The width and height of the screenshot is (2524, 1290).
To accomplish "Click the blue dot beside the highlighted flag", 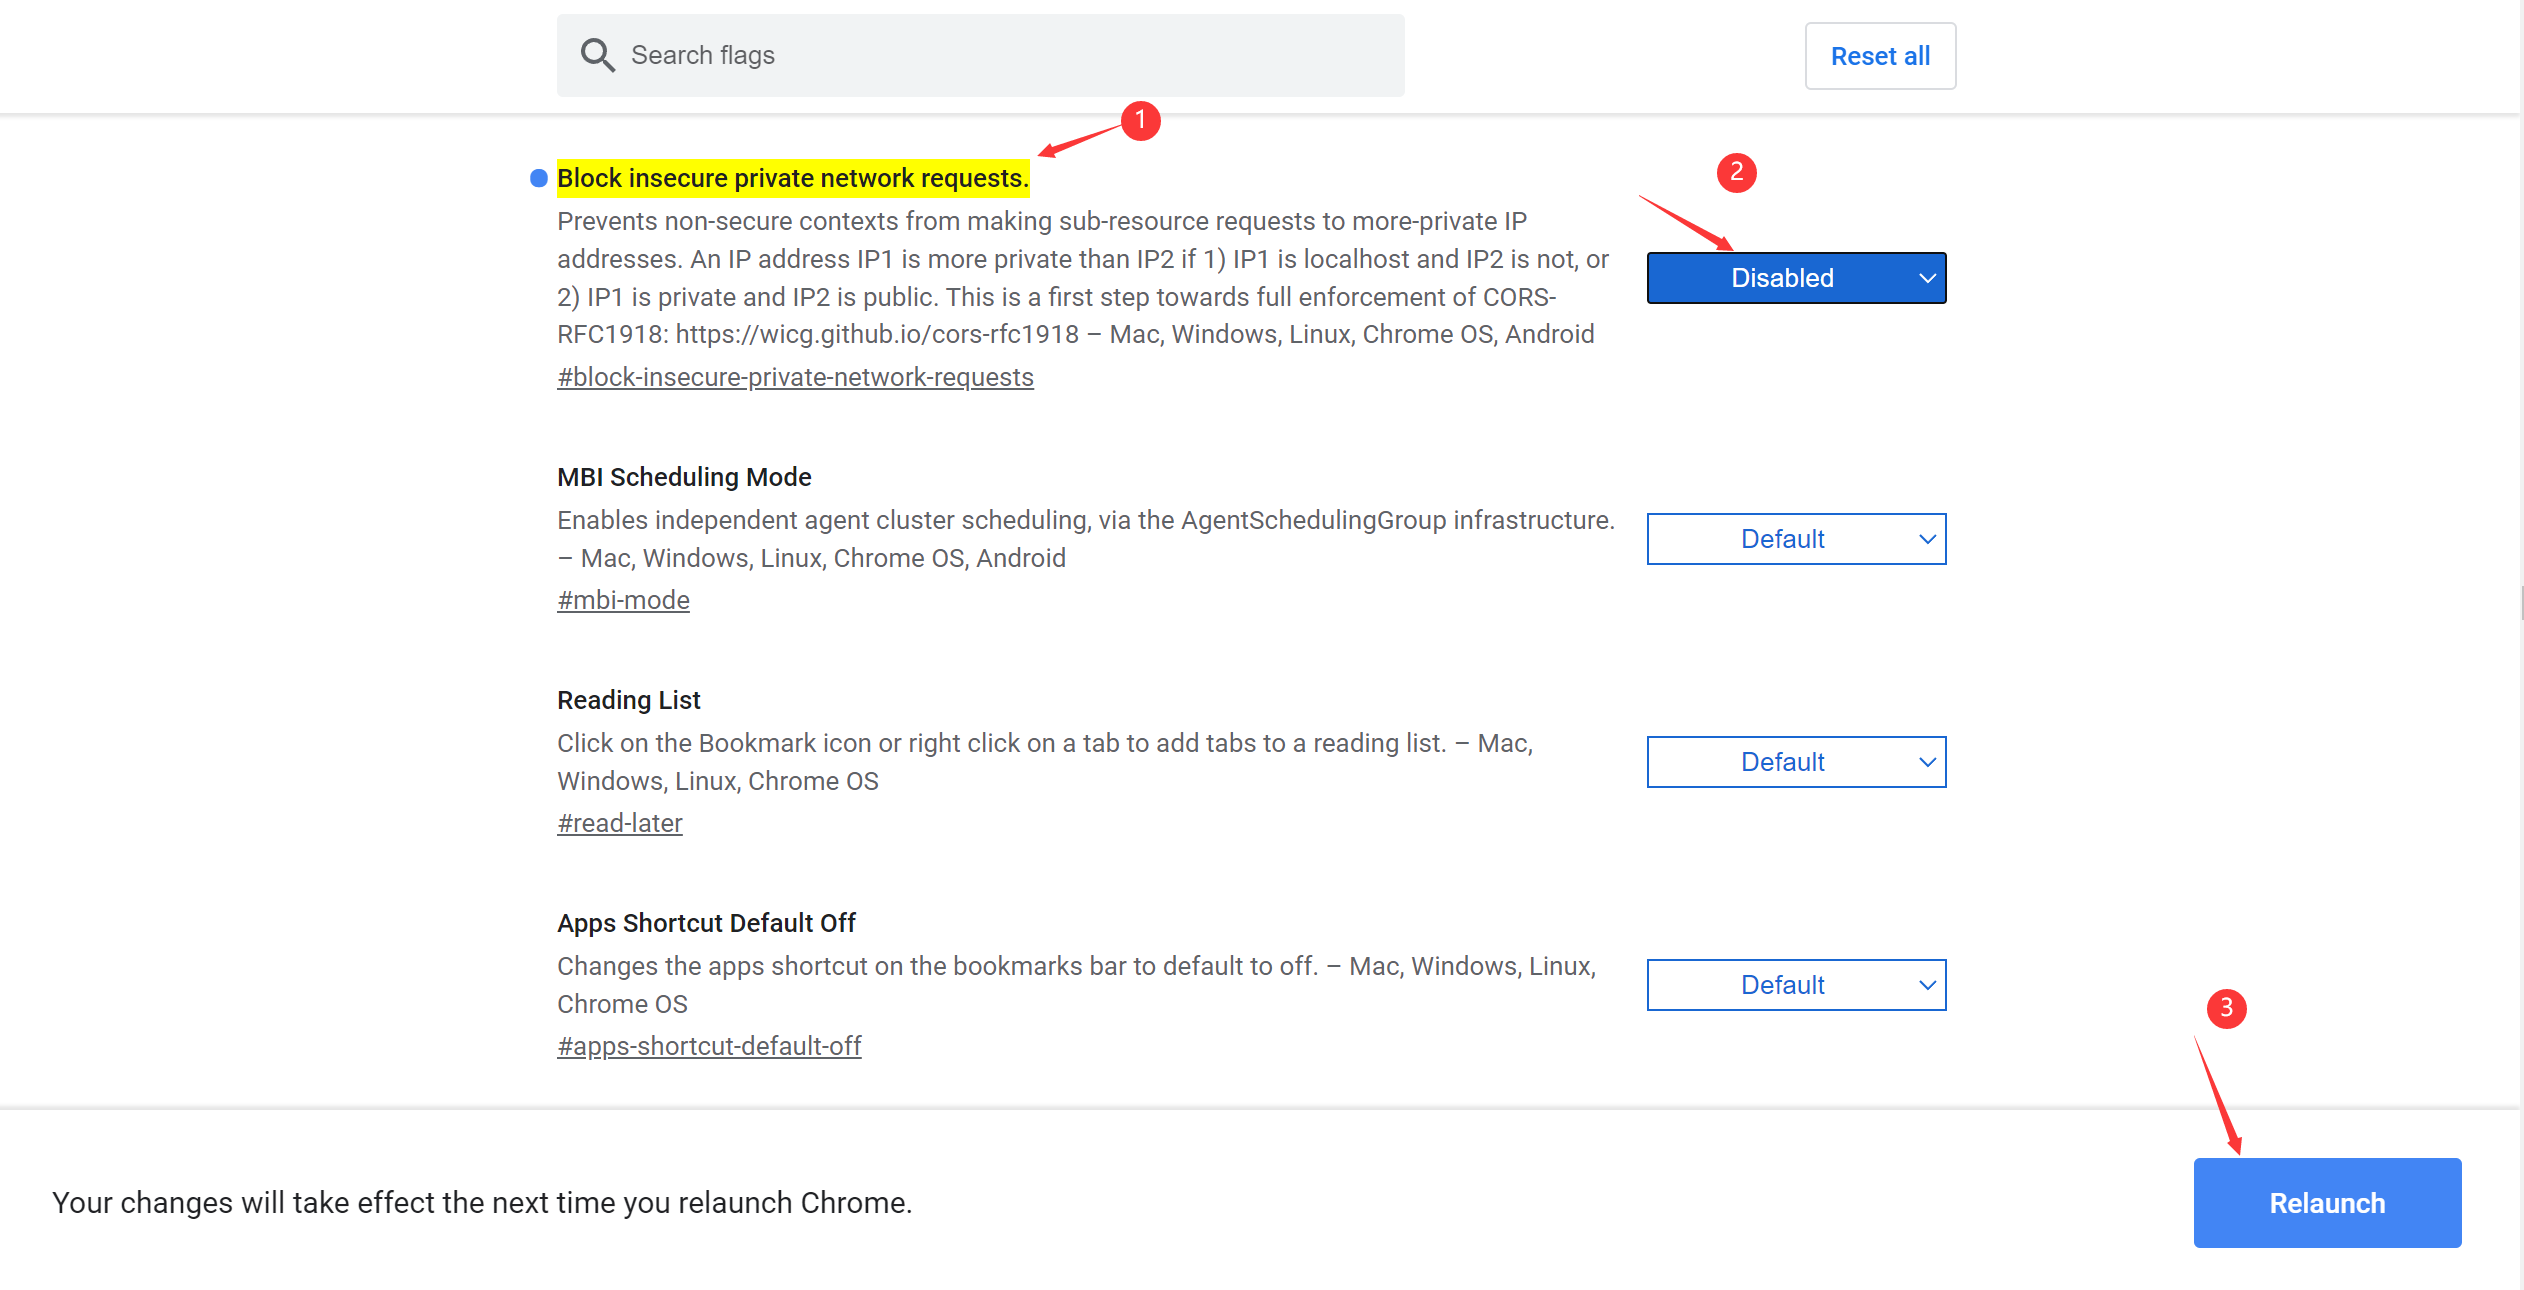I will tap(538, 176).
